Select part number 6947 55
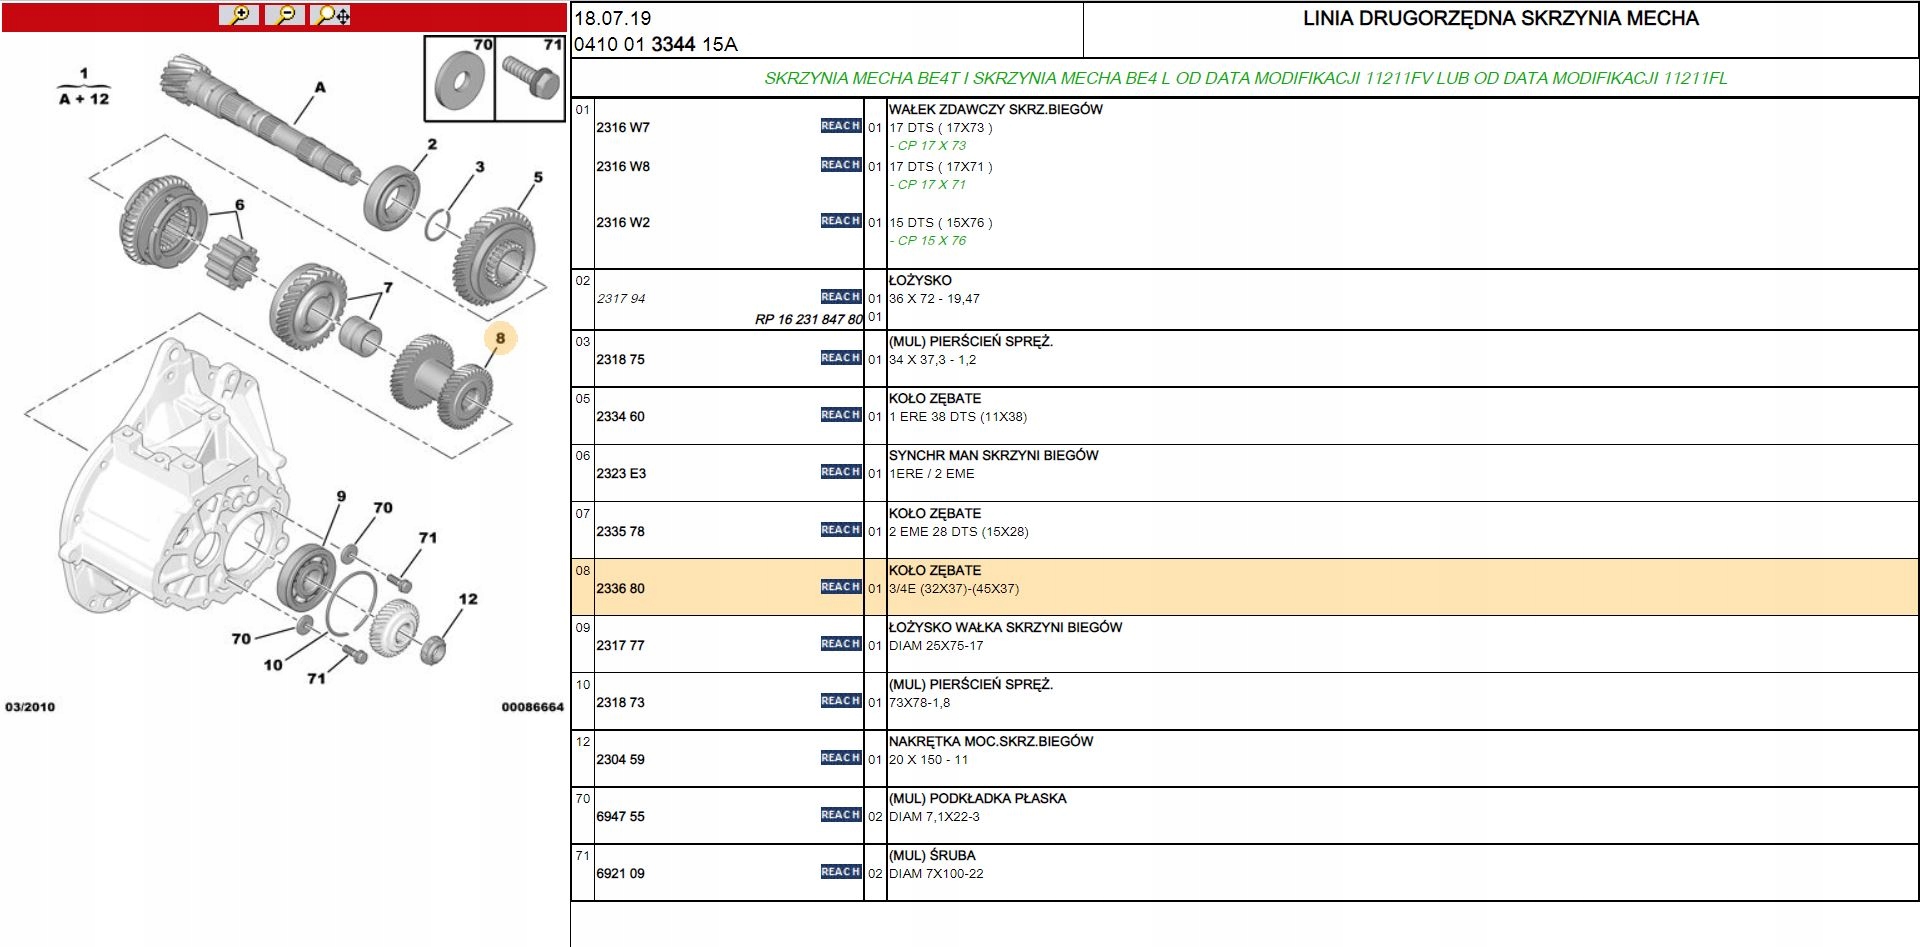The image size is (1920, 947). tap(620, 816)
